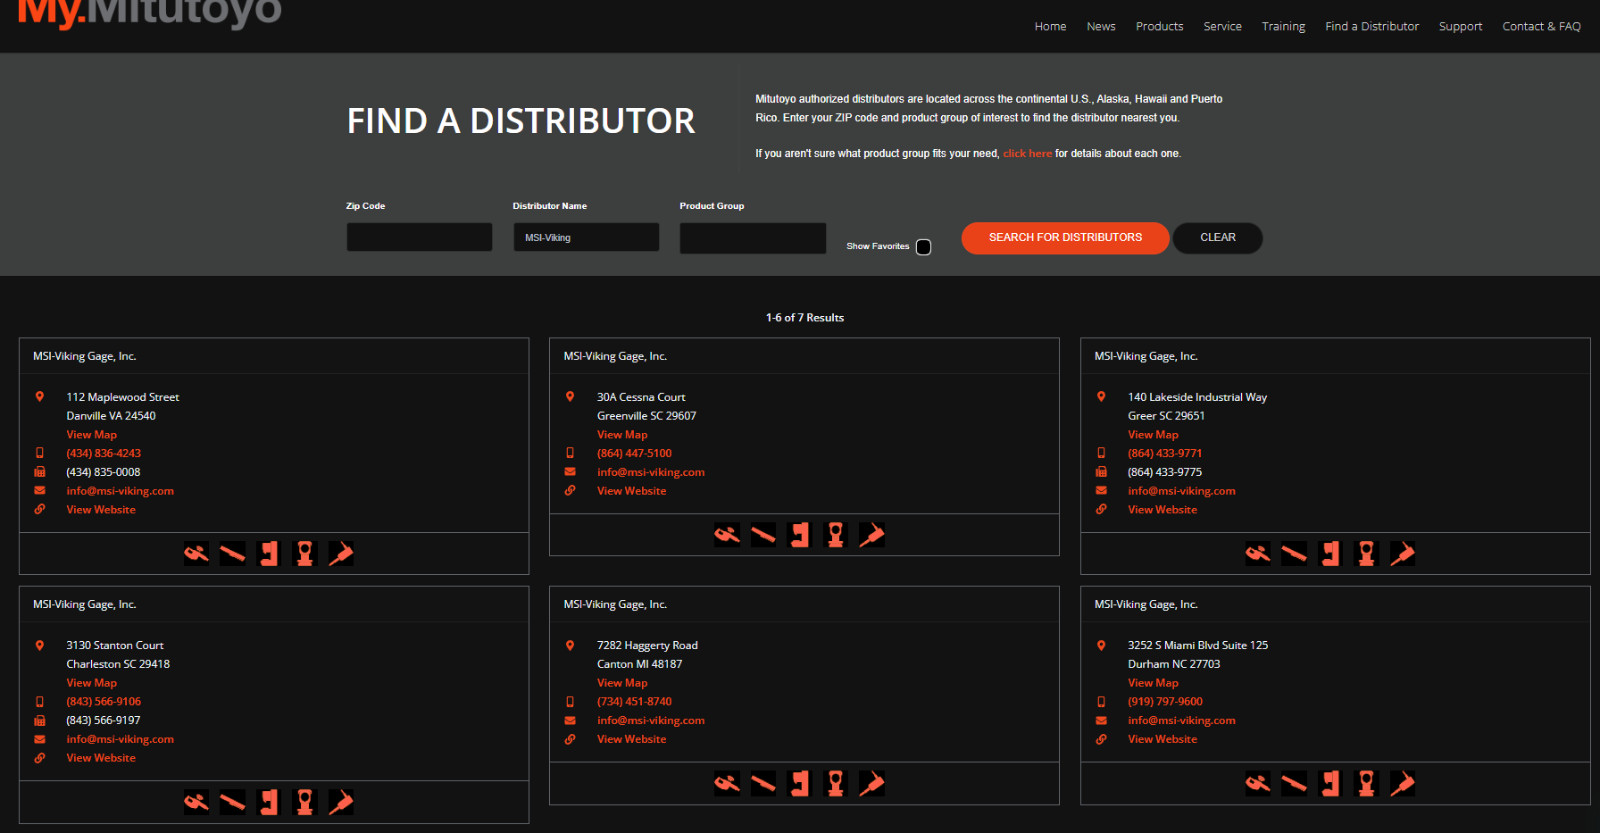Click micrometer product icon in Danville card
The height and width of the screenshot is (833, 1600).
(x=197, y=554)
